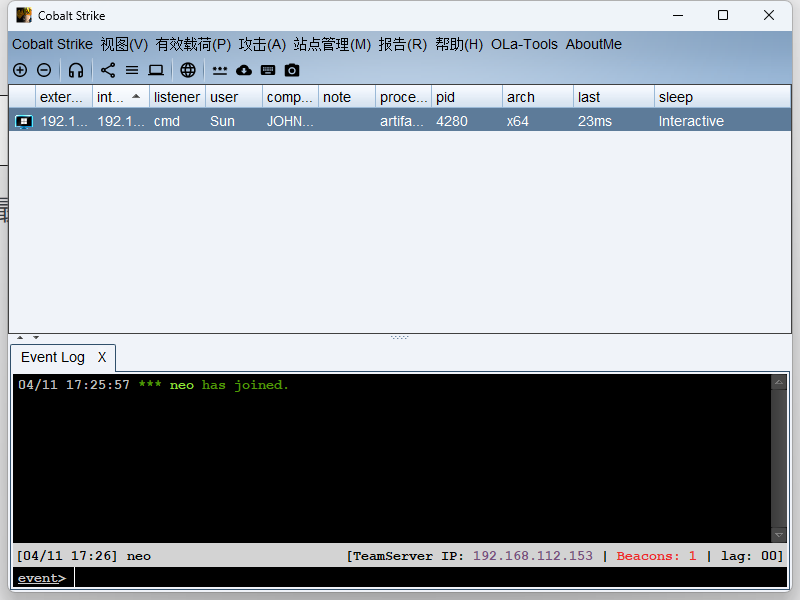
Task: Sort sessions by arch column
Action: [x=538, y=97]
